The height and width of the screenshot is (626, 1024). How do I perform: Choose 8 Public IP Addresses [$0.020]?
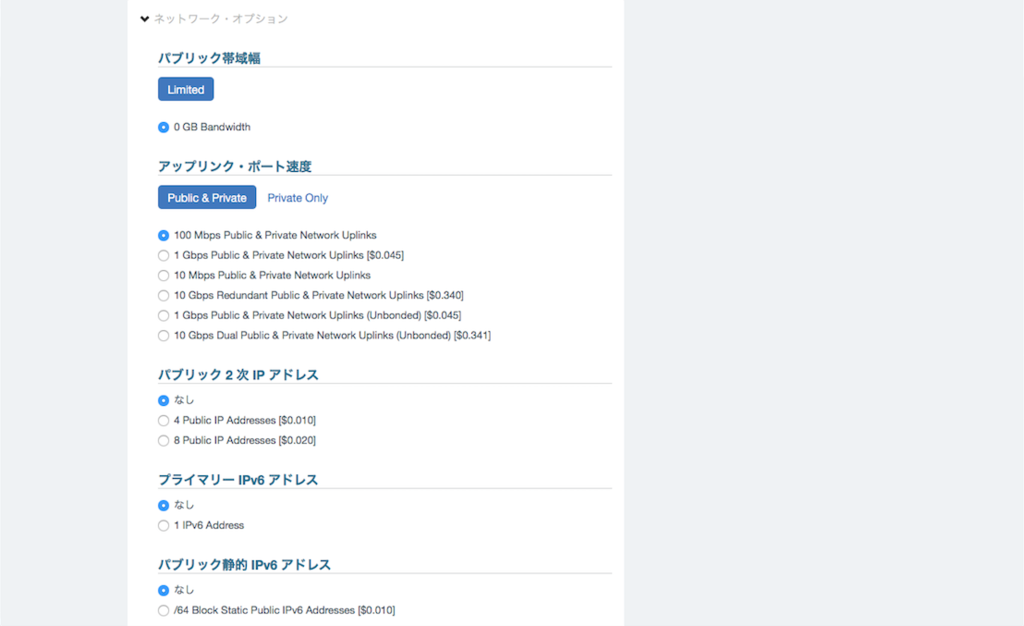pos(163,441)
